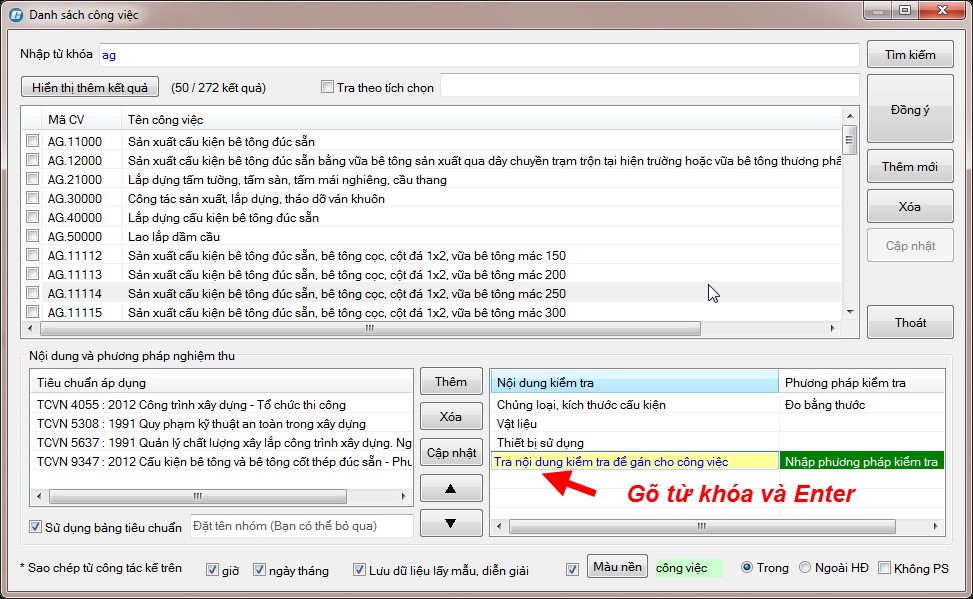Uncheck 'Sử dụng bảng tiêu chuẩn' option

click(x=36, y=527)
